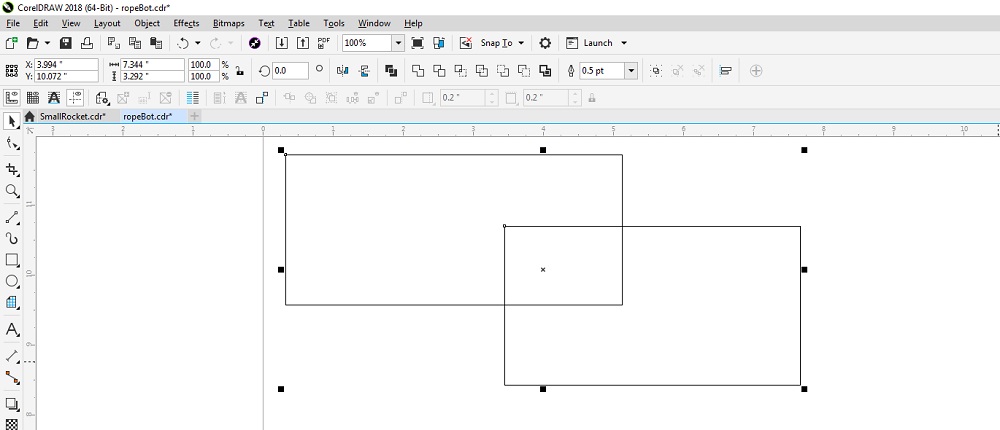Open the Bitmaps menu
The width and height of the screenshot is (1000, 430).
point(228,23)
